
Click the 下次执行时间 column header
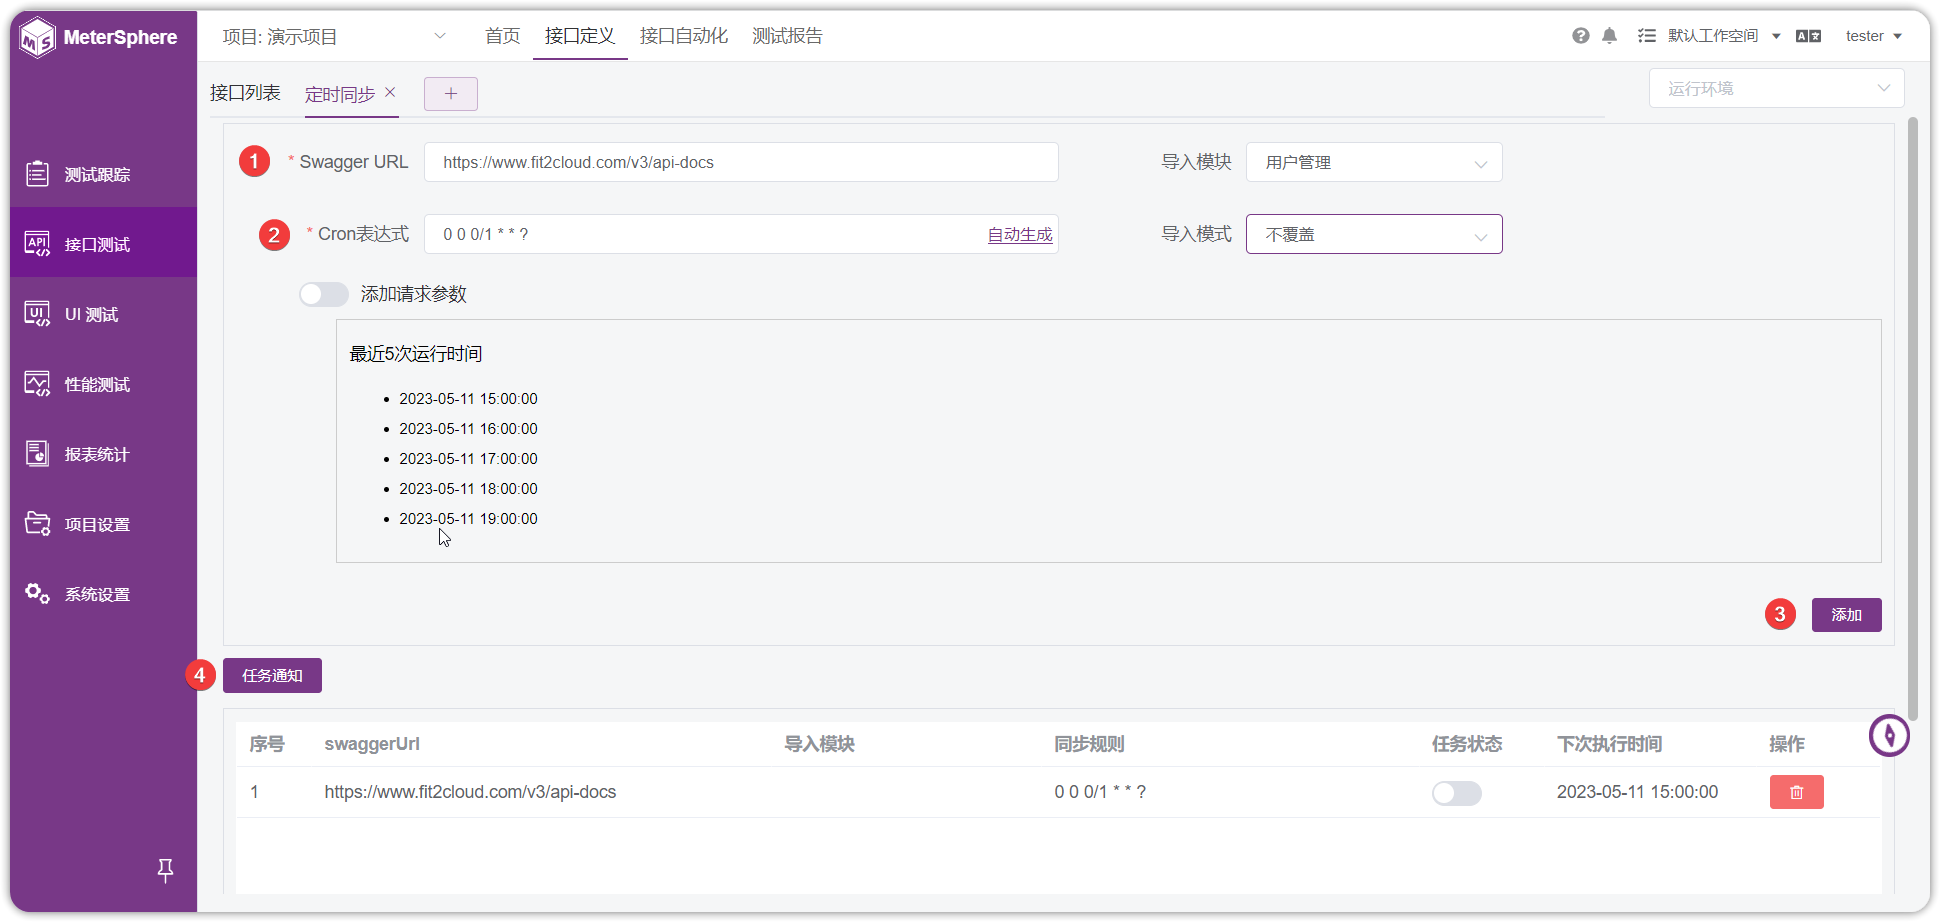(1609, 744)
